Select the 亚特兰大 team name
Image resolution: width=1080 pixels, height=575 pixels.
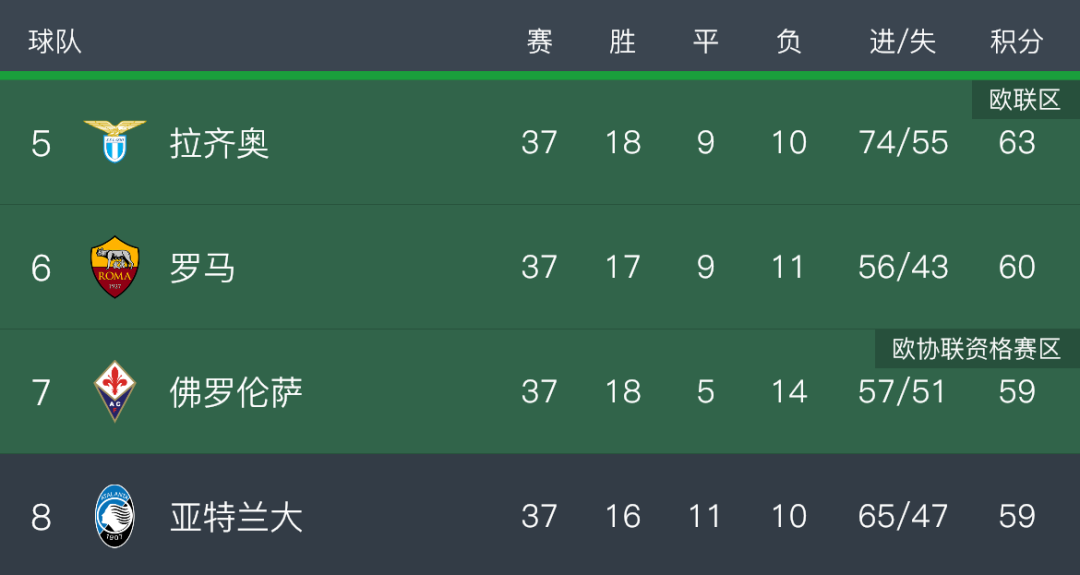(236, 517)
